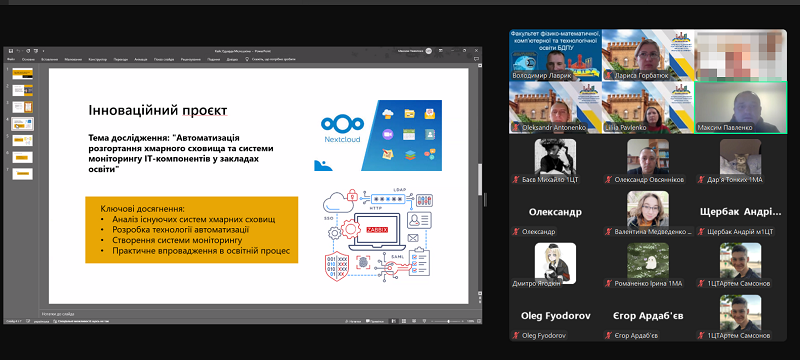Open the Конструктор ribbon tab

97,60
